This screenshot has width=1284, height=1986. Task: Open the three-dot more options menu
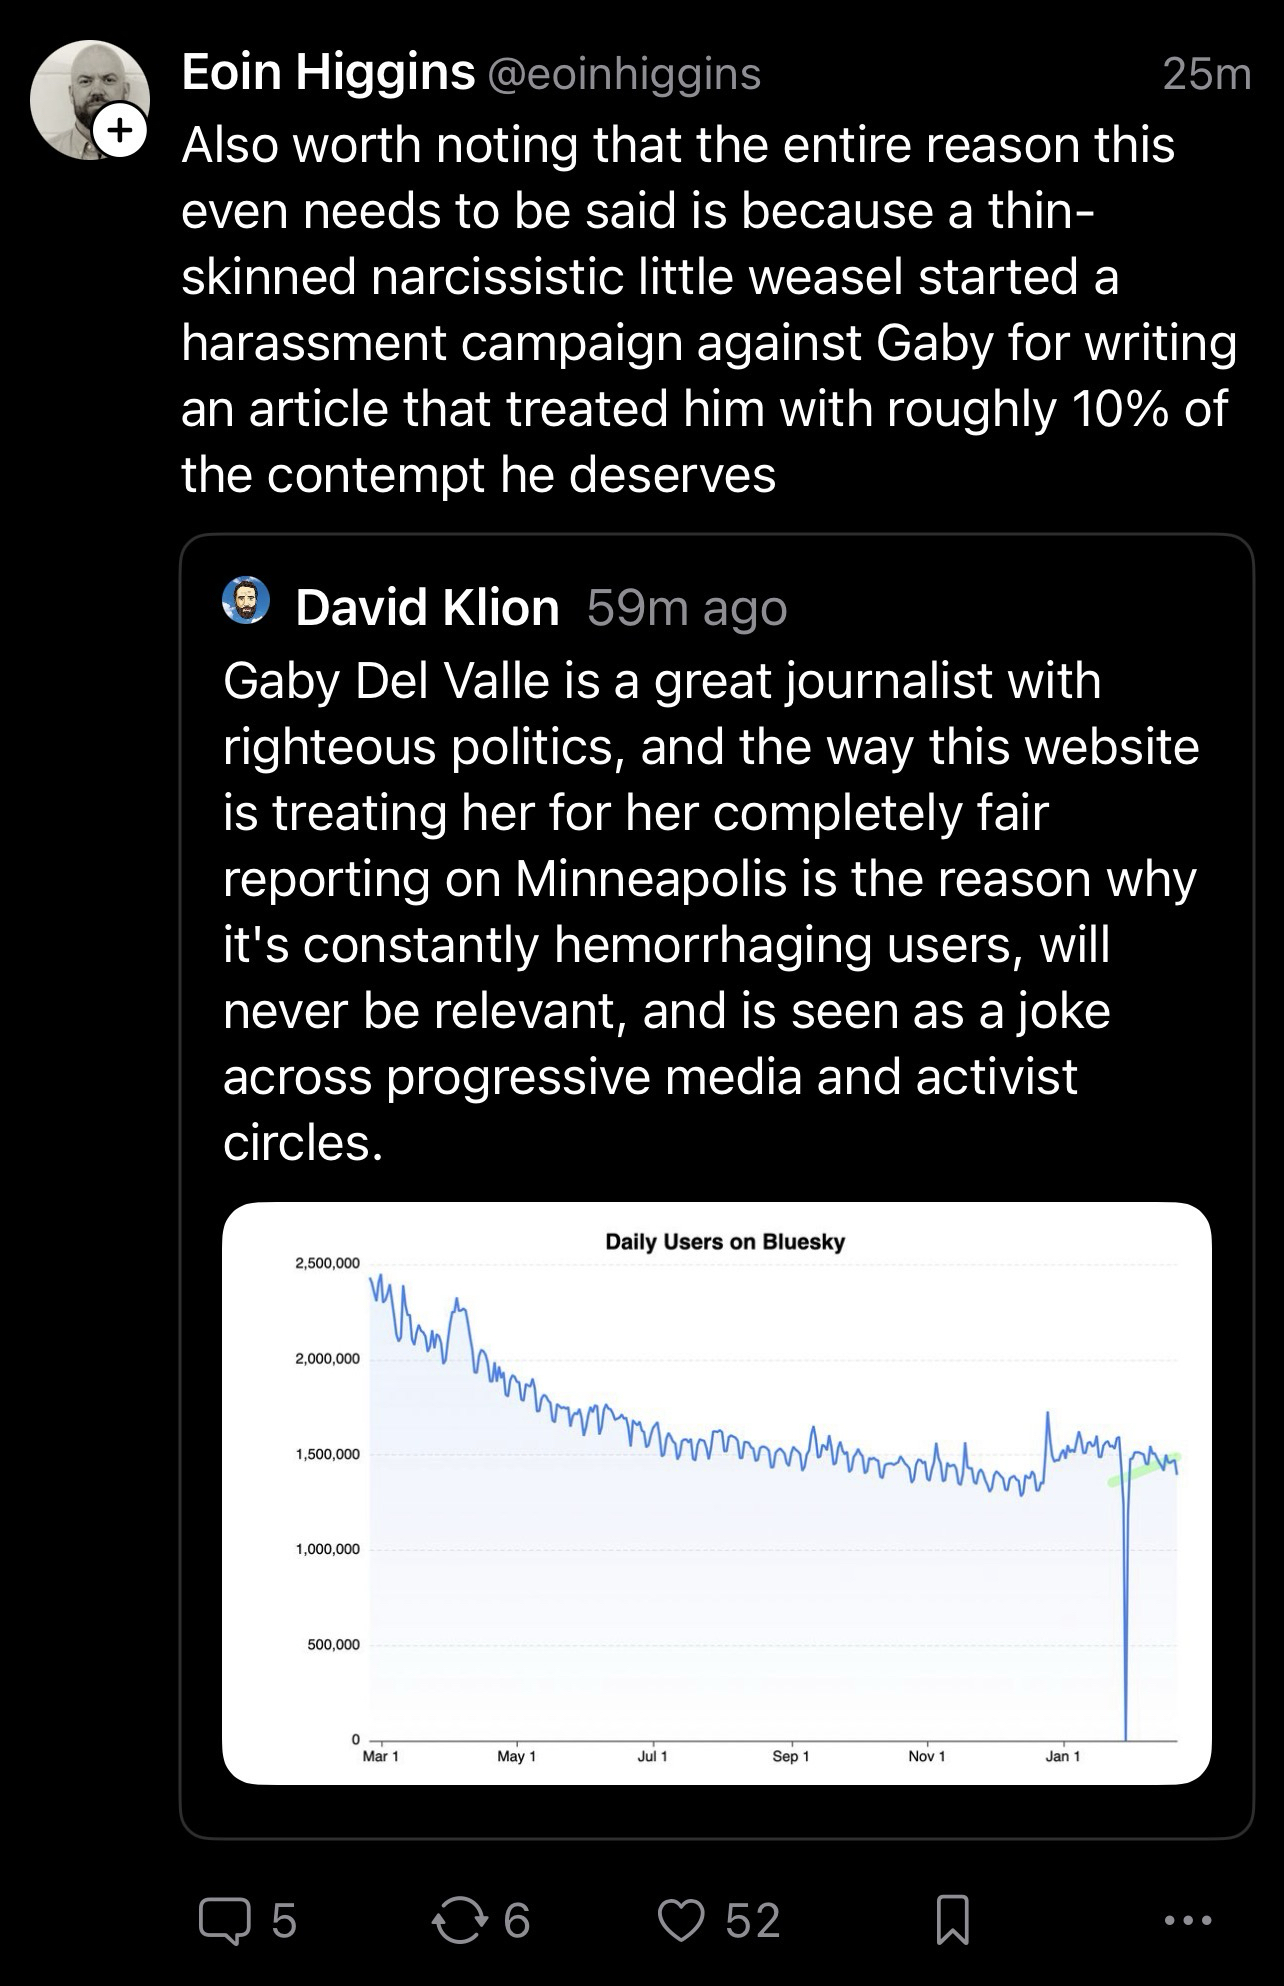[x=1189, y=1920]
